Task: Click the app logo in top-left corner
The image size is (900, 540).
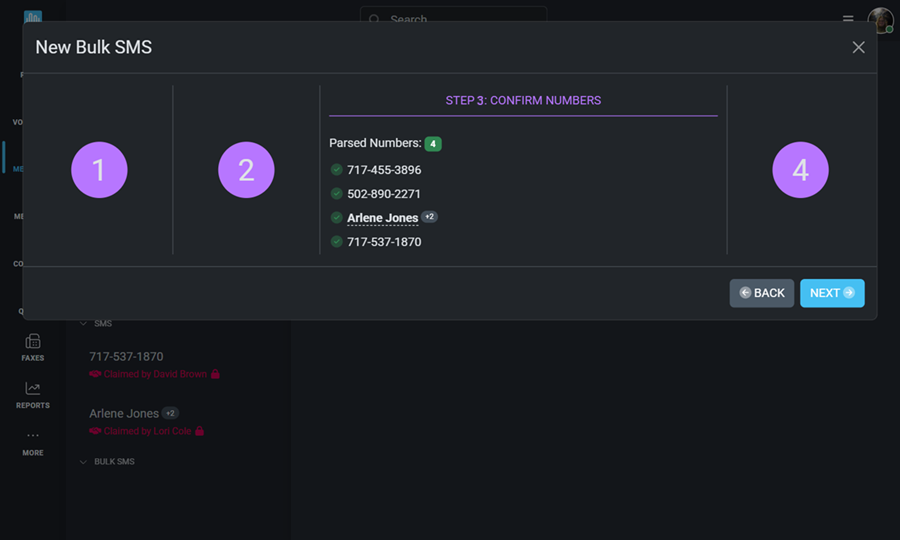Action: (33, 17)
